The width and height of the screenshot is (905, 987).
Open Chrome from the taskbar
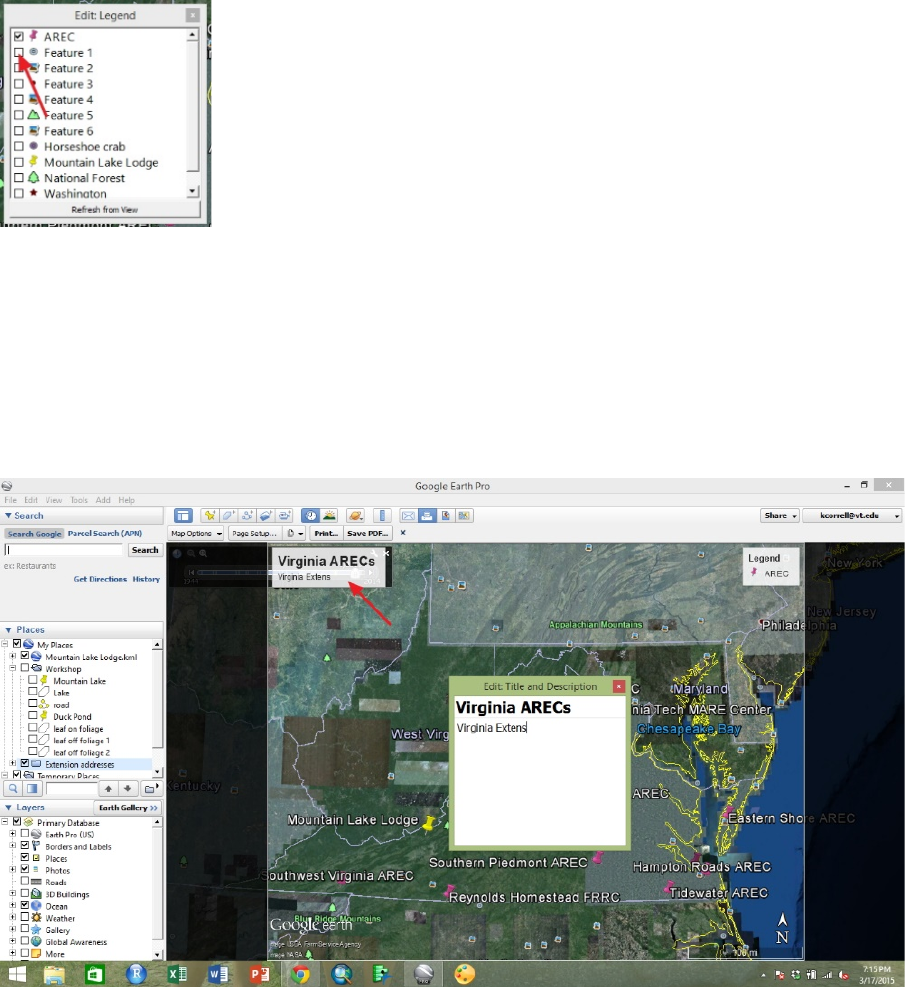300,974
